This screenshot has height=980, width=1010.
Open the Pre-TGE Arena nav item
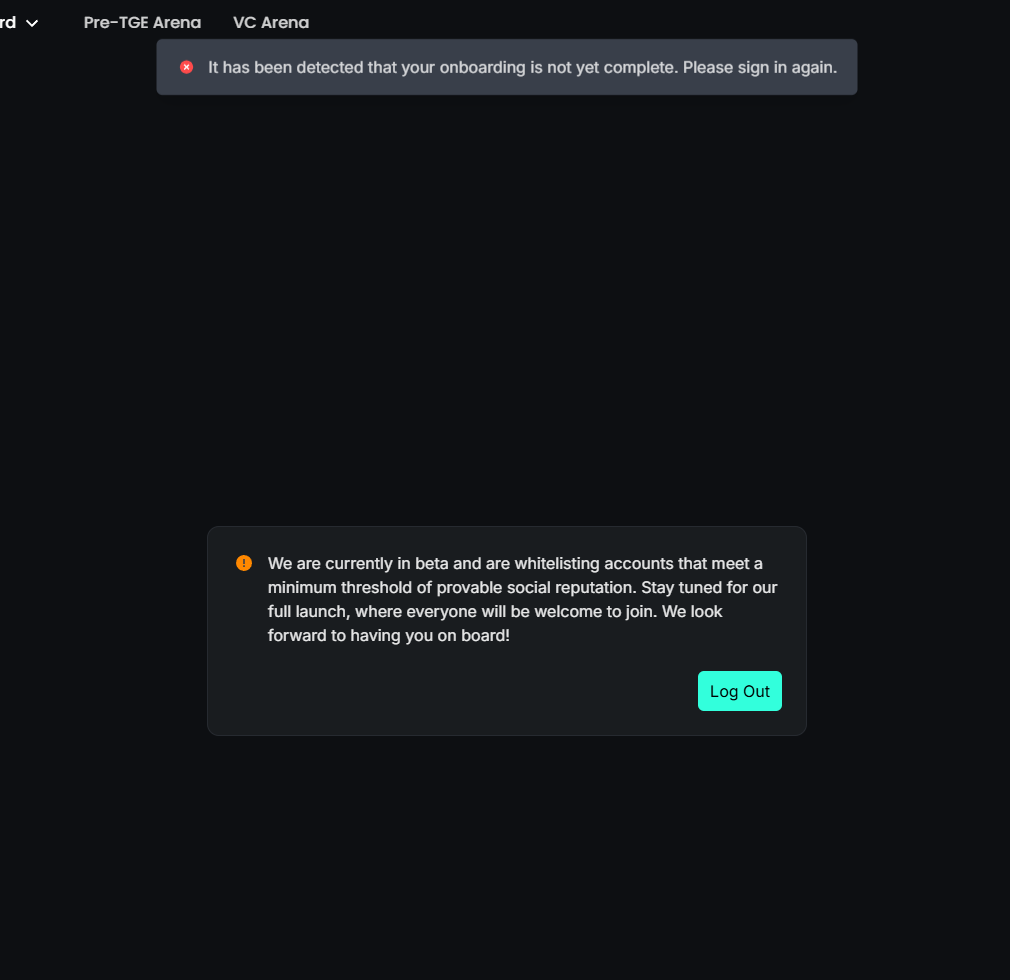coord(142,22)
